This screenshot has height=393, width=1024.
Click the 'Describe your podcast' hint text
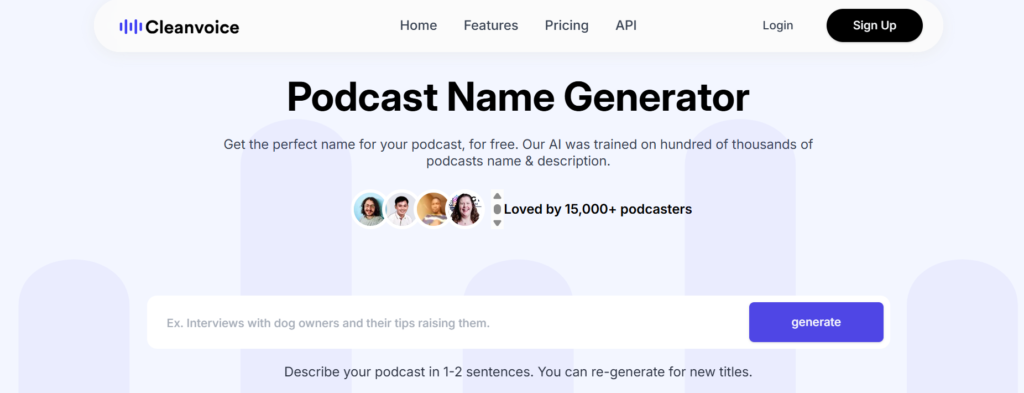coord(518,372)
